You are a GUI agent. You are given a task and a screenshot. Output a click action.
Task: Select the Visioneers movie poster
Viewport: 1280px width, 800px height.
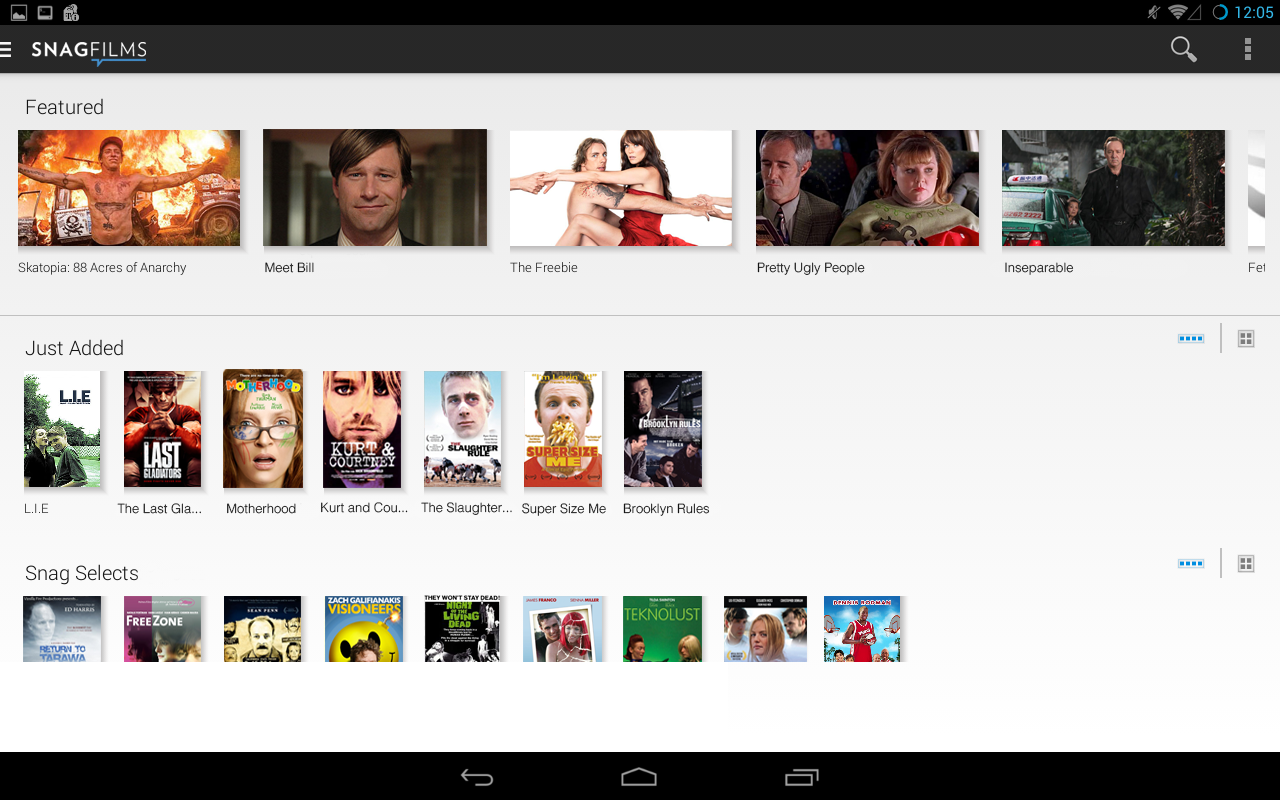pyautogui.click(x=363, y=629)
